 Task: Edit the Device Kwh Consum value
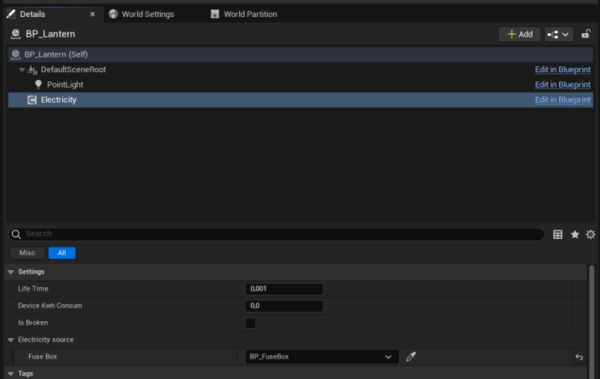click(x=284, y=305)
